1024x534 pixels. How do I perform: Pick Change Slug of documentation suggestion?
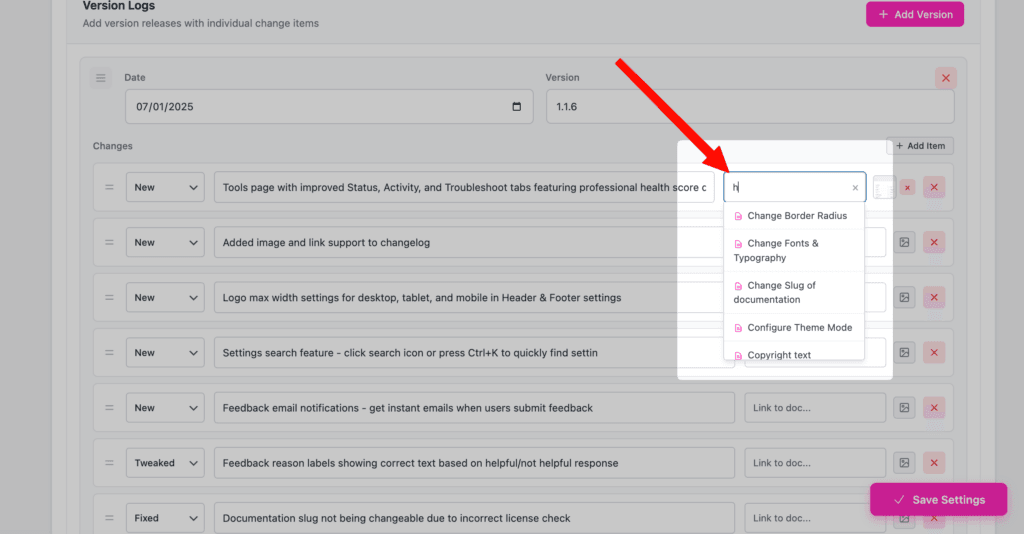pyautogui.click(x=780, y=292)
